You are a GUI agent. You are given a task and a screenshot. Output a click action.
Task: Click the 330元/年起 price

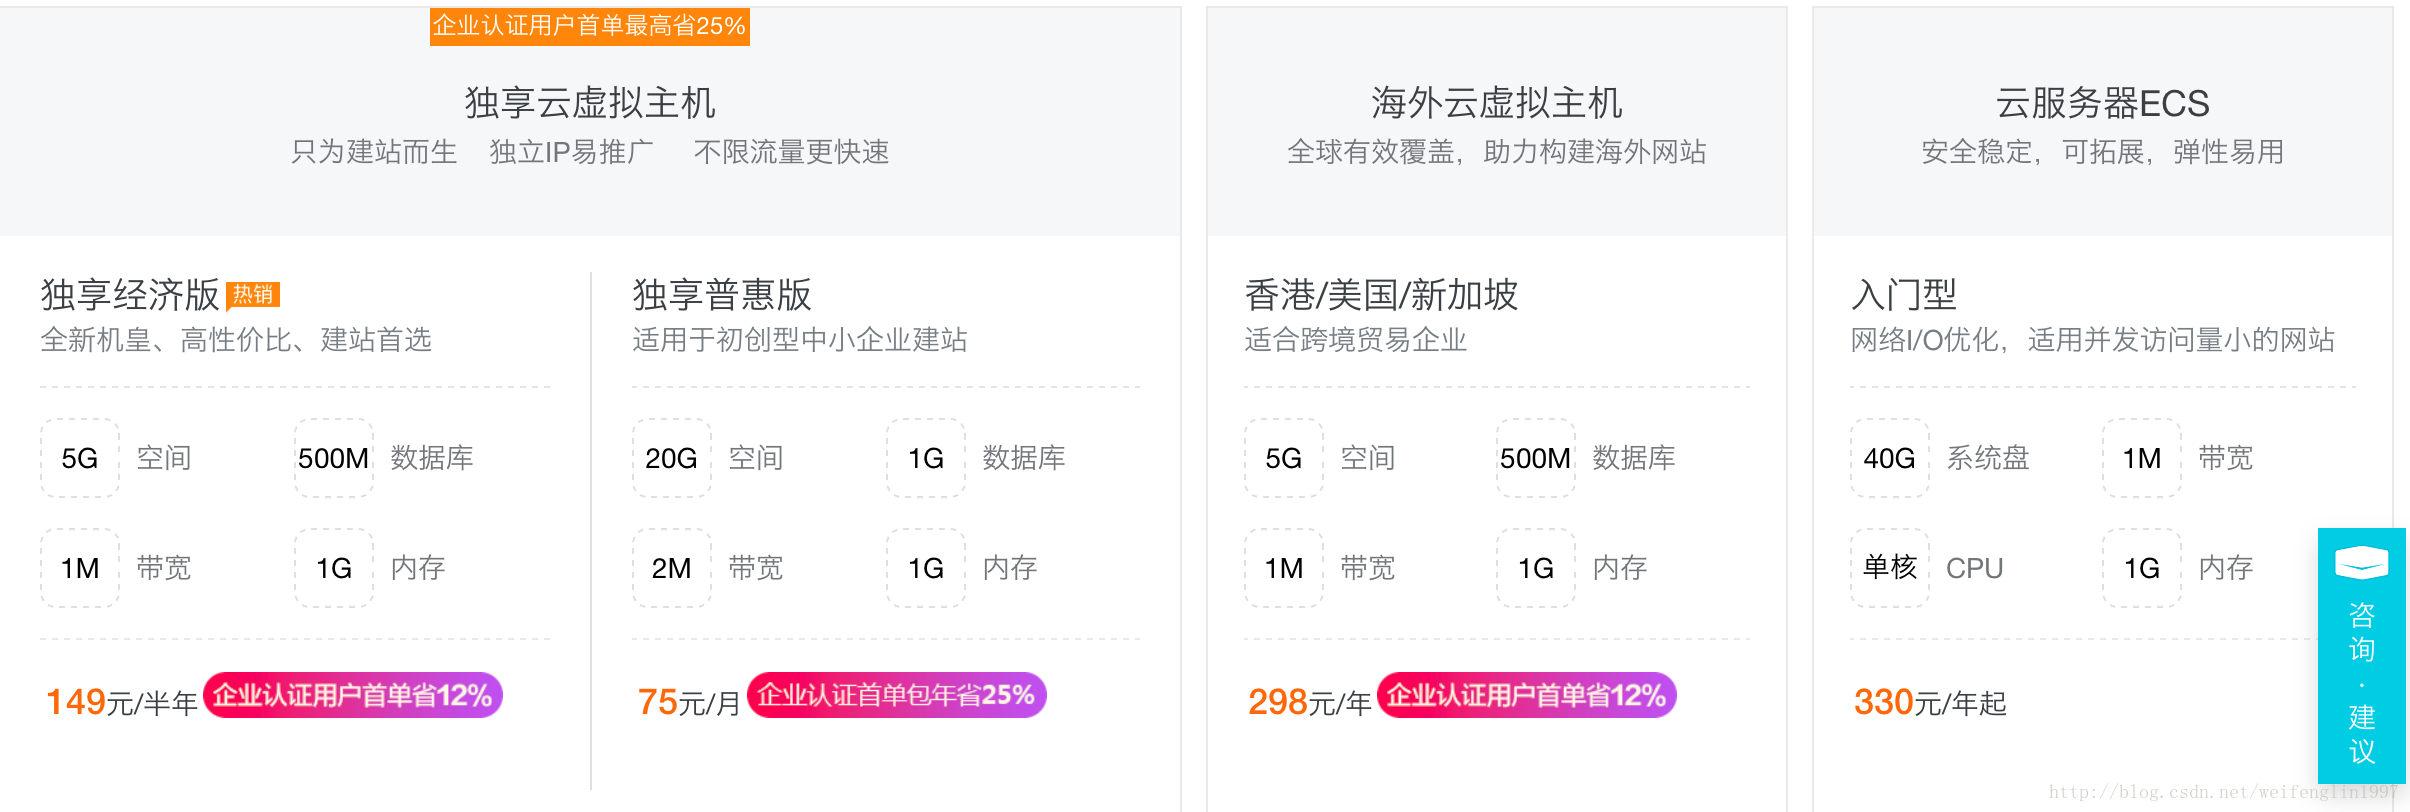pos(1930,702)
